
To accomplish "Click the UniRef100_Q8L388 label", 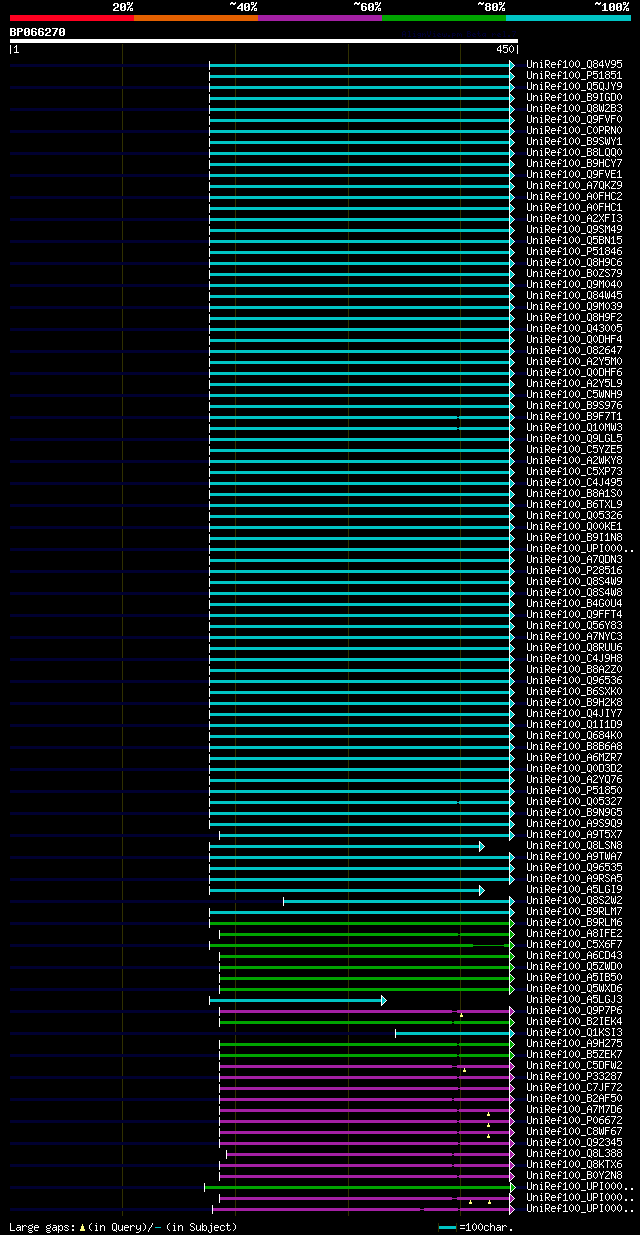I will tap(574, 1153).
